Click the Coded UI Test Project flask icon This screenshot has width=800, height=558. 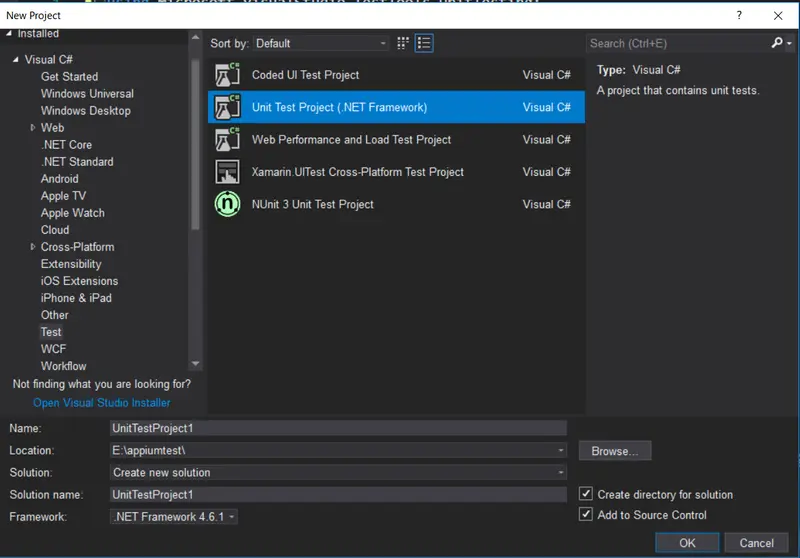point(227,74)
